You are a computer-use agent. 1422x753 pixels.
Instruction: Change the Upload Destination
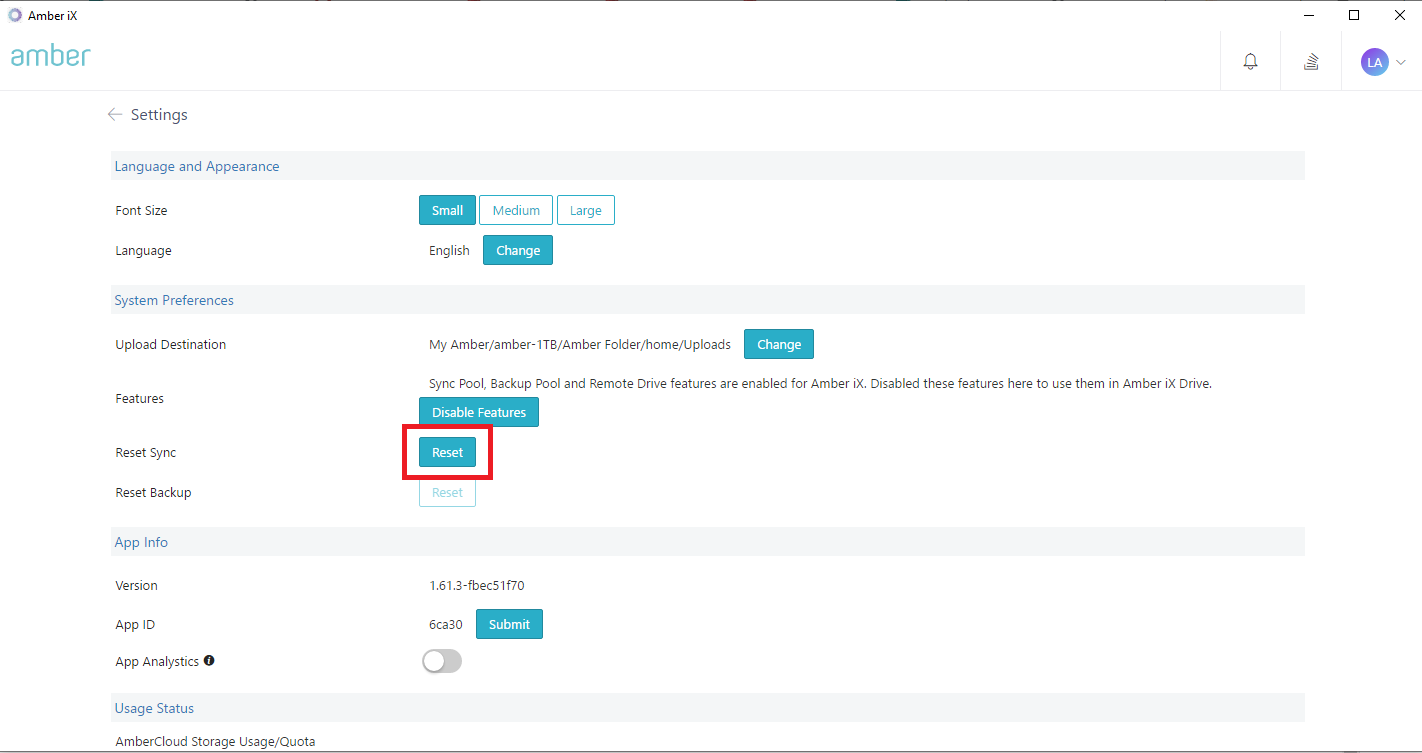pos(779,344)
